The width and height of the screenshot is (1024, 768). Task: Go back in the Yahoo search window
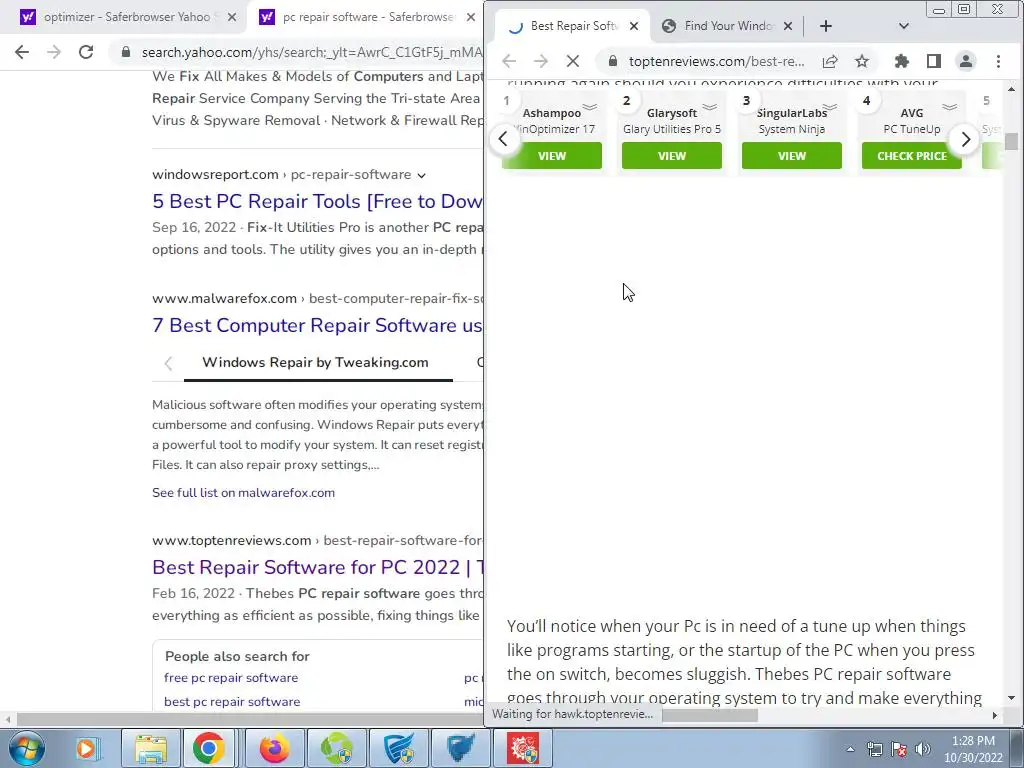click(22, 52)
